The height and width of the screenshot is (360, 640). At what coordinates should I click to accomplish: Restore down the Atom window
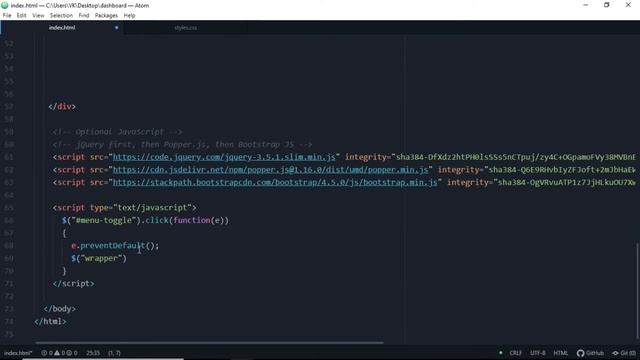[x=607, y=5]
